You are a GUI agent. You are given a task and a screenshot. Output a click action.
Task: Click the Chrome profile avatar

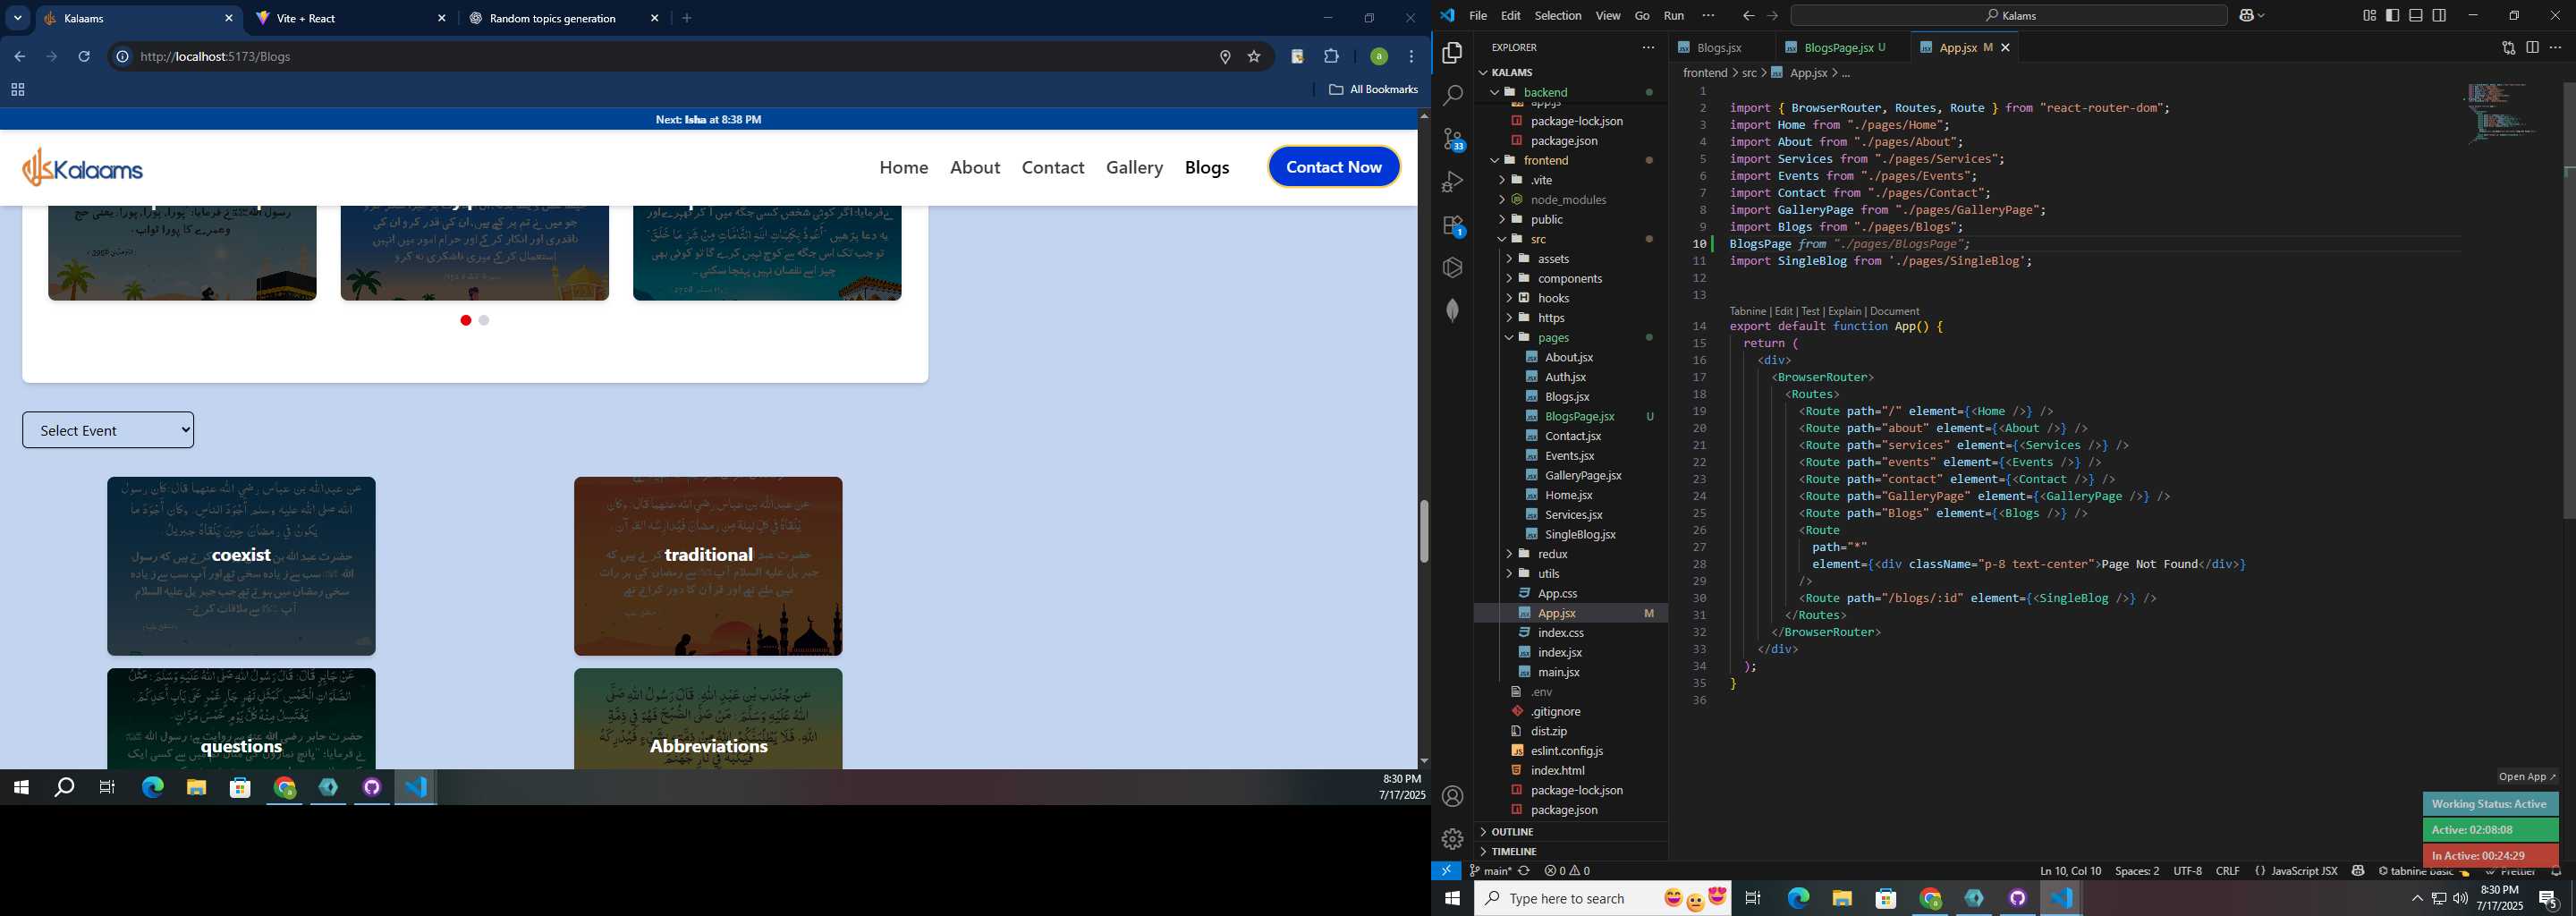click(1379, 57)
